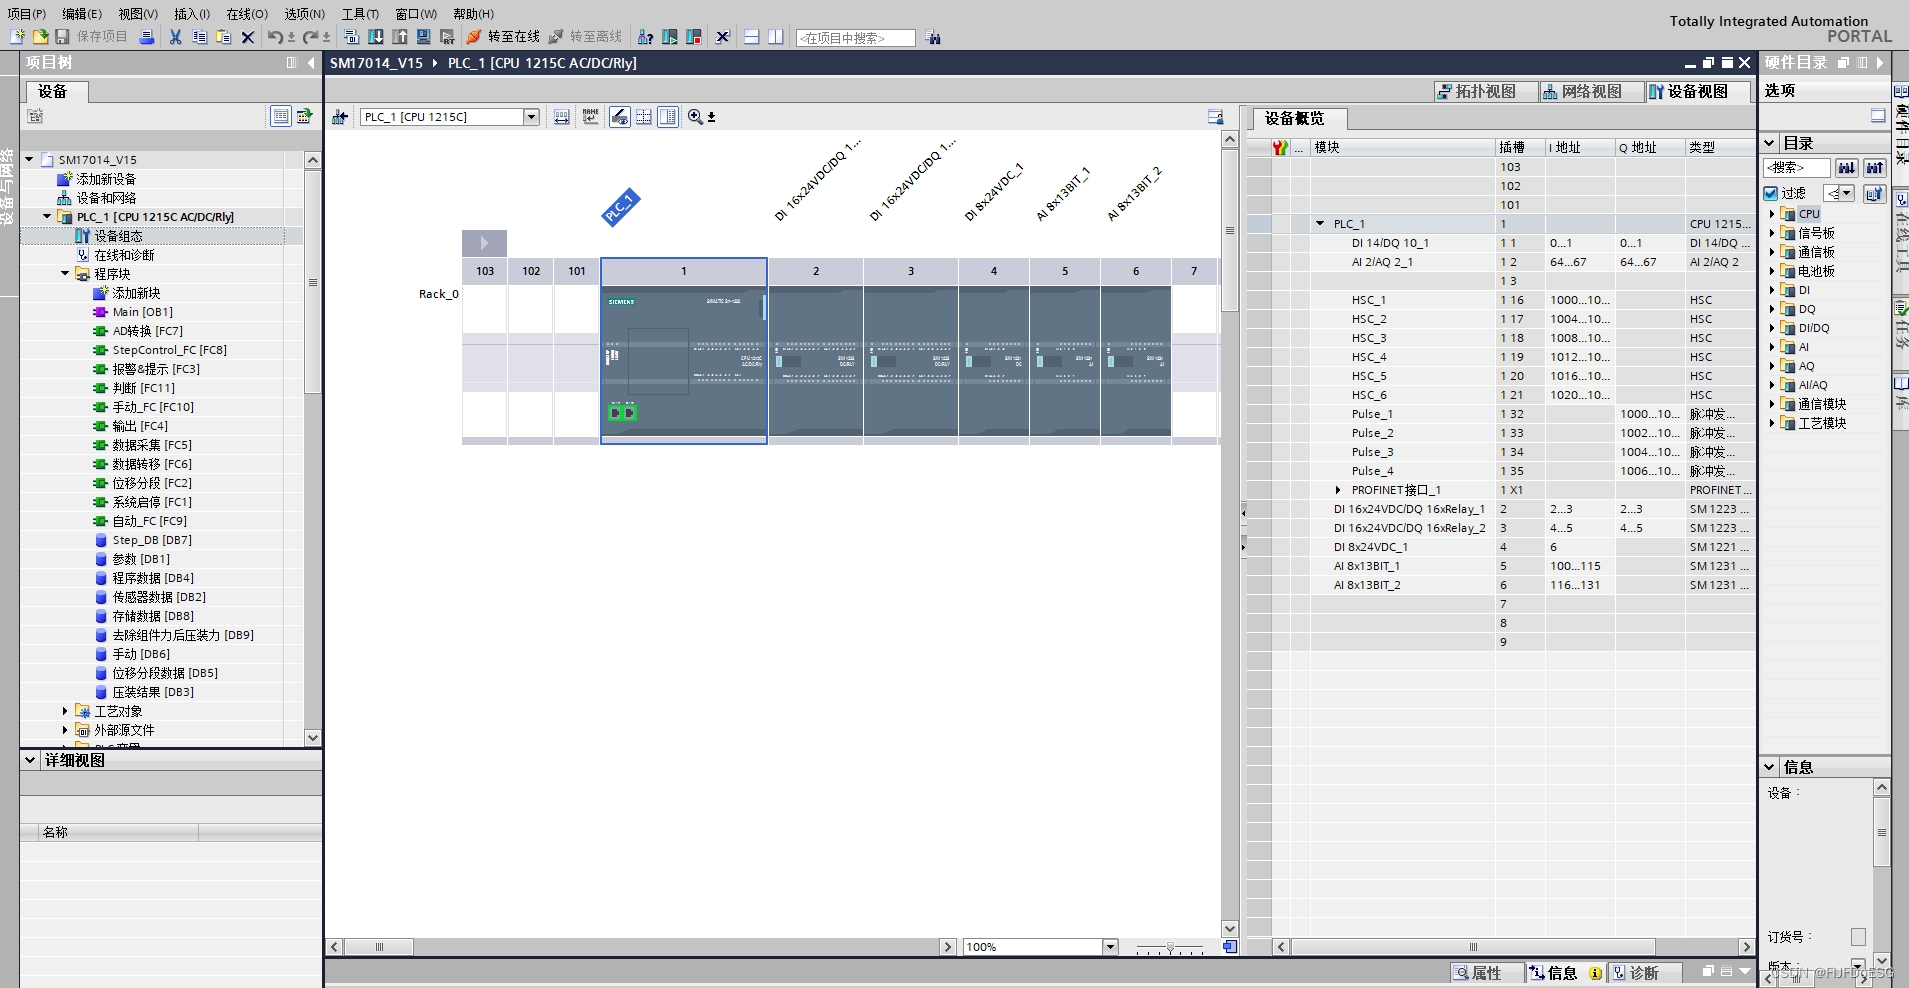The width and height of the screenshot is (1909, 988).
Task: Click the go-to network view icon beside device selector
Action: 340,117
